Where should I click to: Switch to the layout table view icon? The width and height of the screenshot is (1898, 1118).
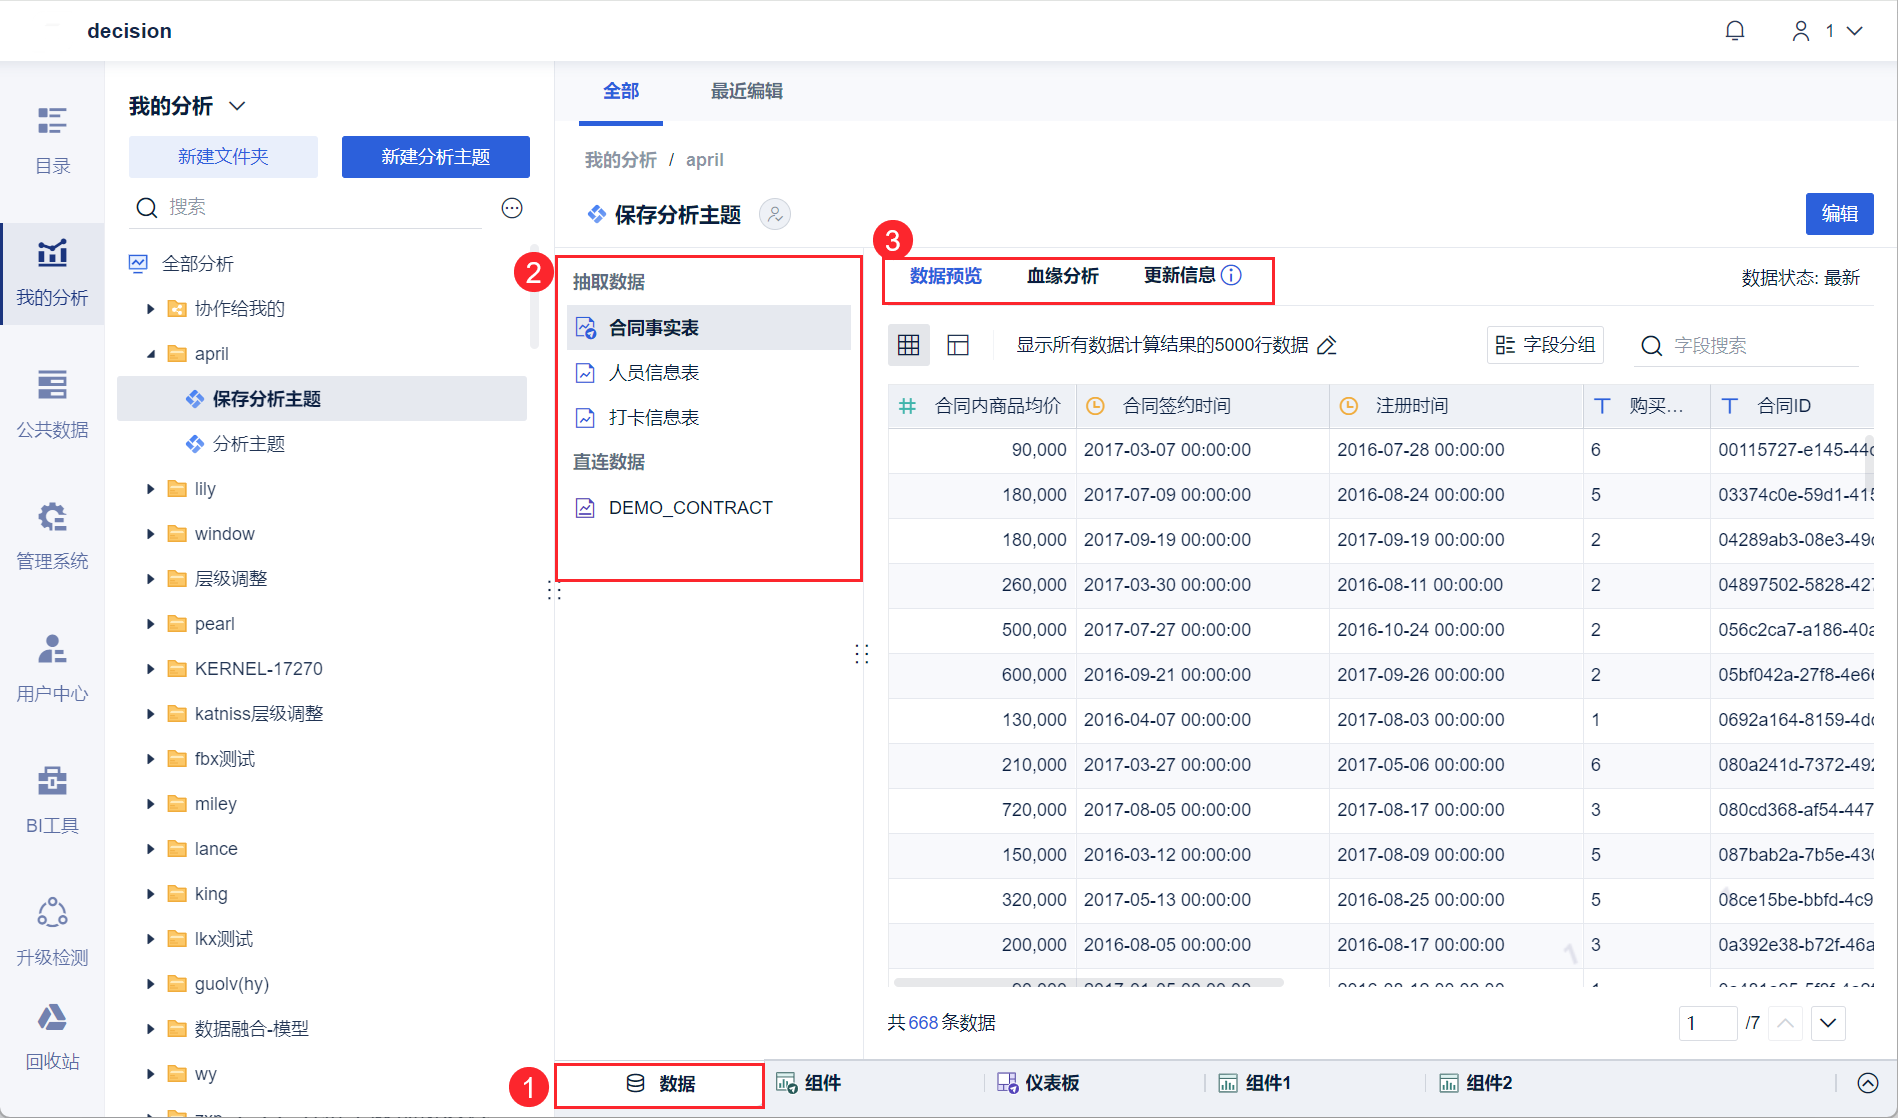pyautogui.click(x=958, y=345)
